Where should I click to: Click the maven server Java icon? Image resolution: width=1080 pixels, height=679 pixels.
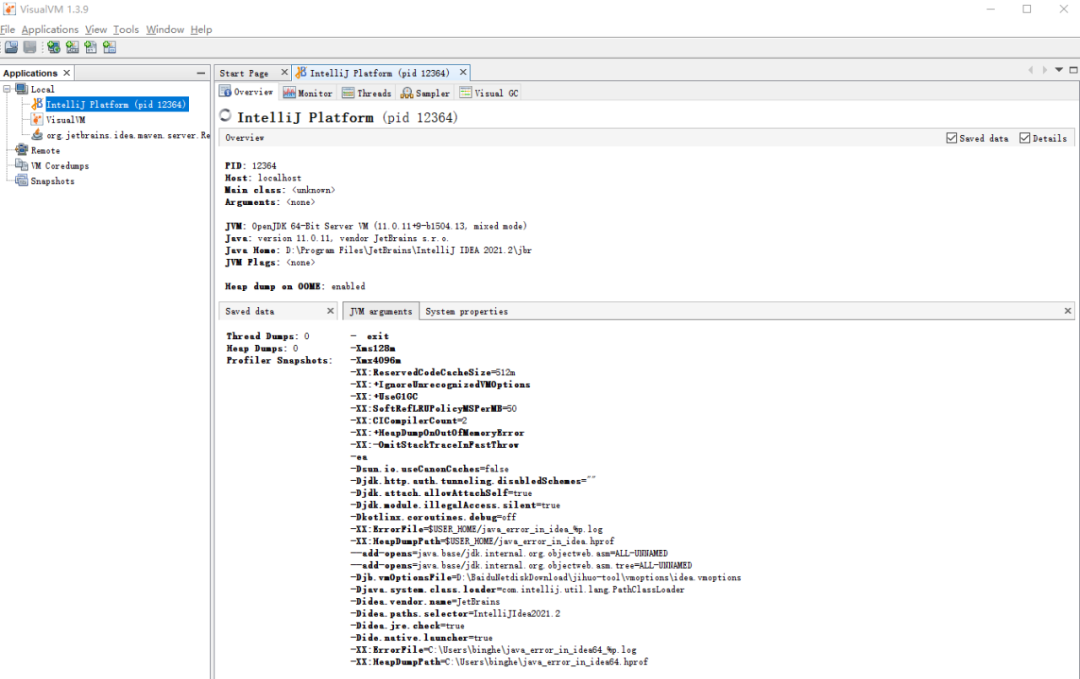coord(37,135)
